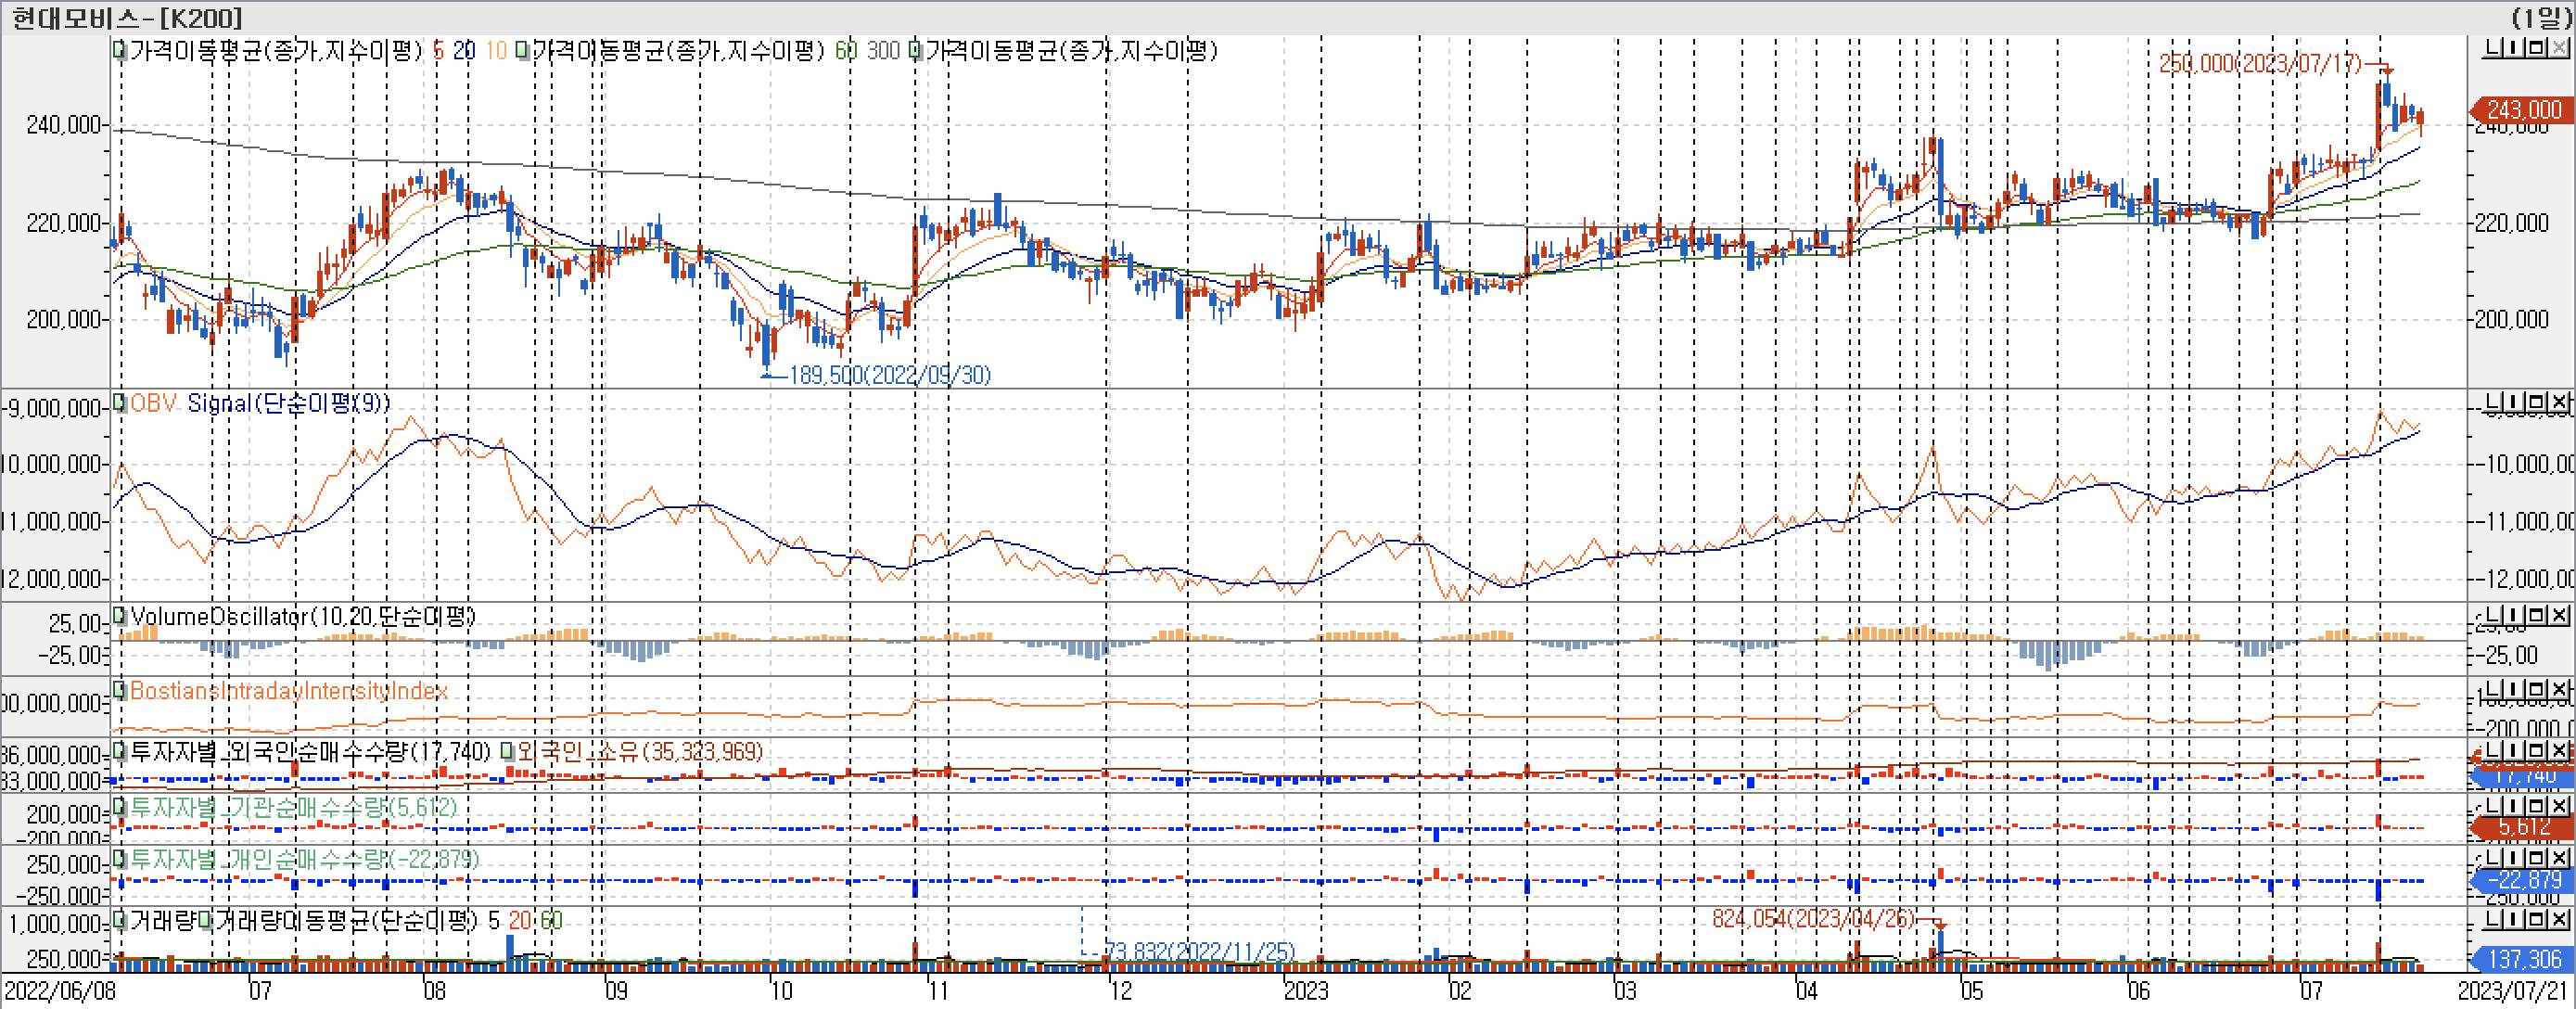Viewport: 2576px width, 1009px height.
Task: Toggle the 거래량 legend box
Action: [x=119, y=919]
